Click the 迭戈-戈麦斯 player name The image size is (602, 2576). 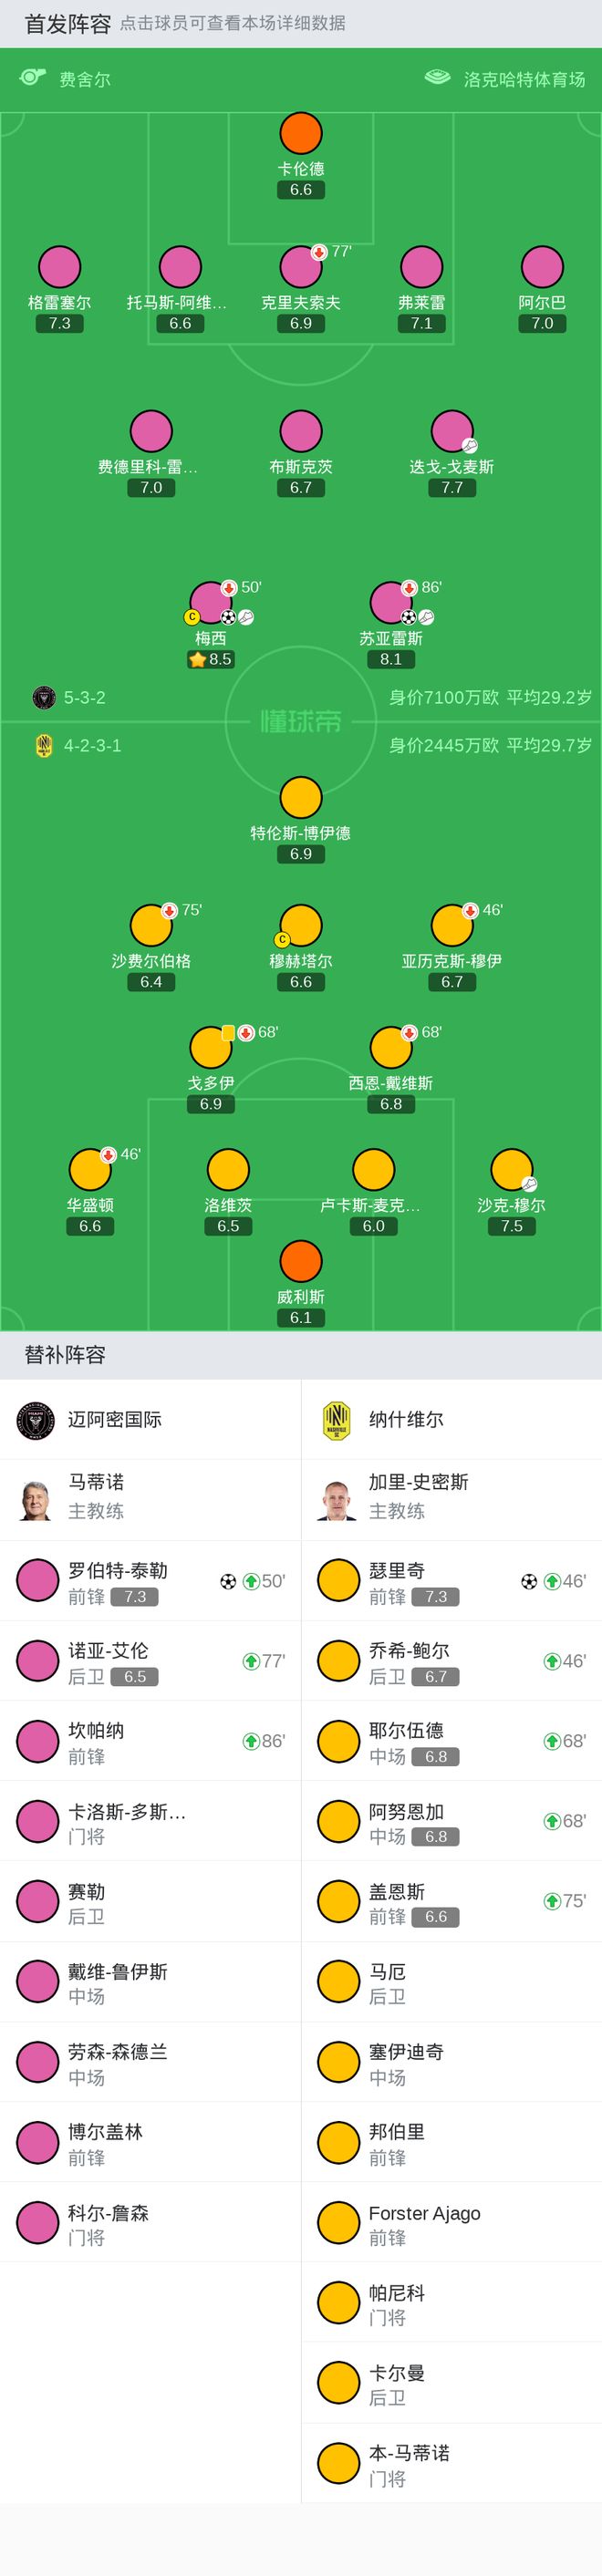tap(452, 467)
